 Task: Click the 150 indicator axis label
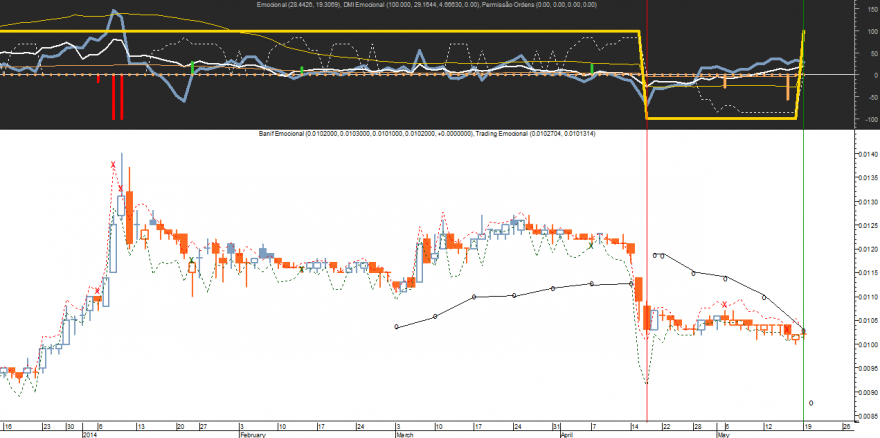(873, 10)
